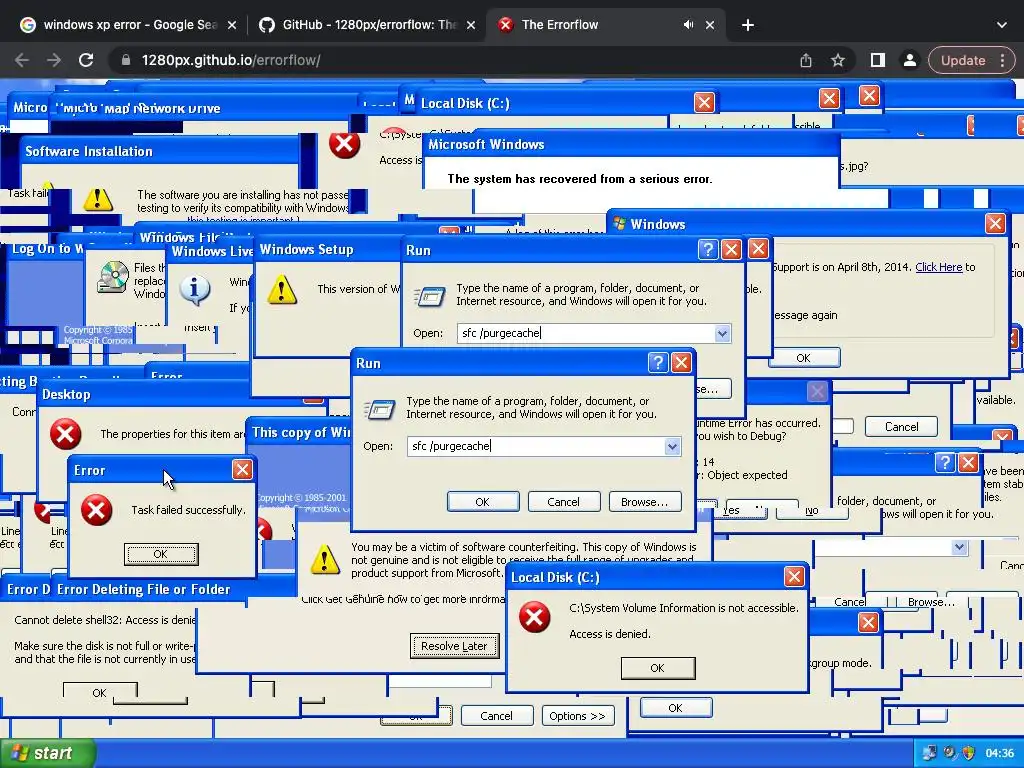Viewport: 1024px width, 768px height.
Task: Click the Chrome back arrow
Action: coord(22,60)
